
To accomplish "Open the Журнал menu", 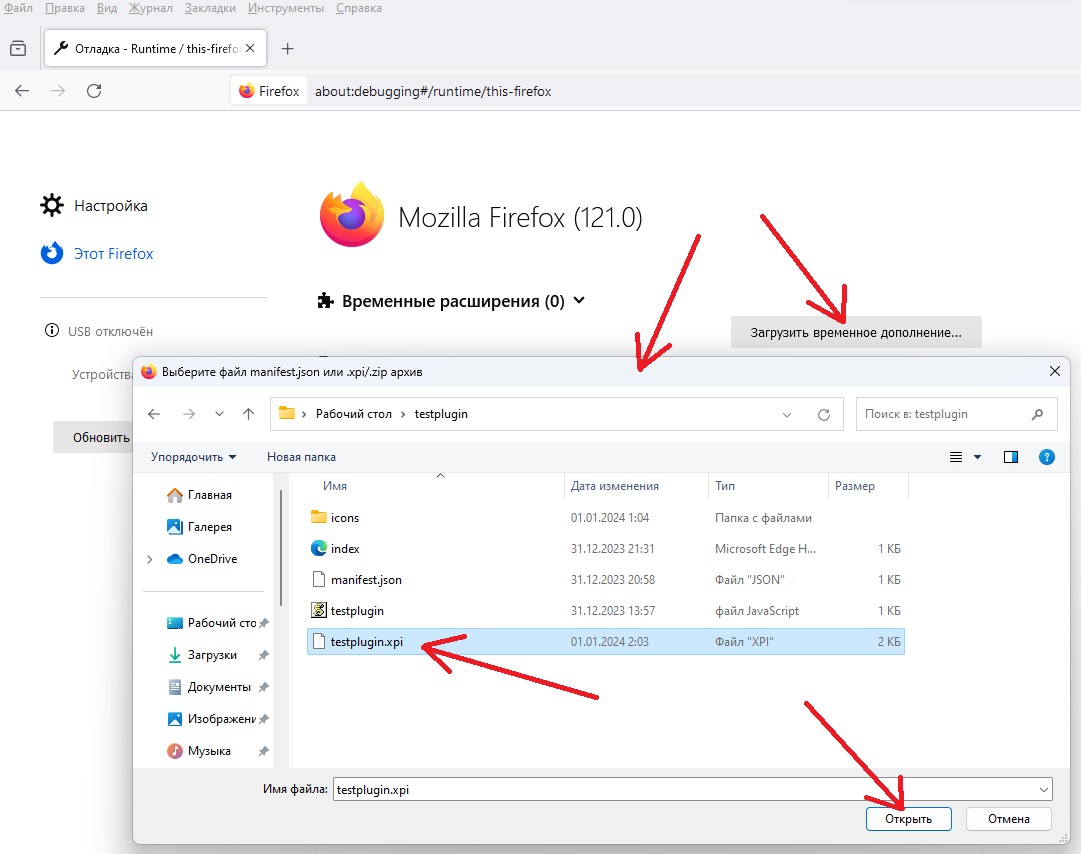I will pos(150,8).
